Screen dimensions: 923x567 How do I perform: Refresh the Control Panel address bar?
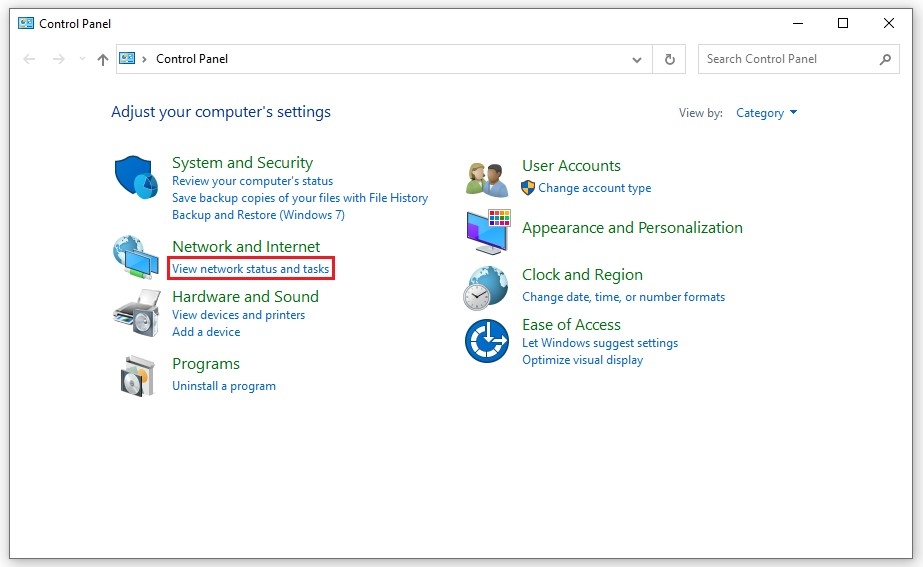coord(670,59)
